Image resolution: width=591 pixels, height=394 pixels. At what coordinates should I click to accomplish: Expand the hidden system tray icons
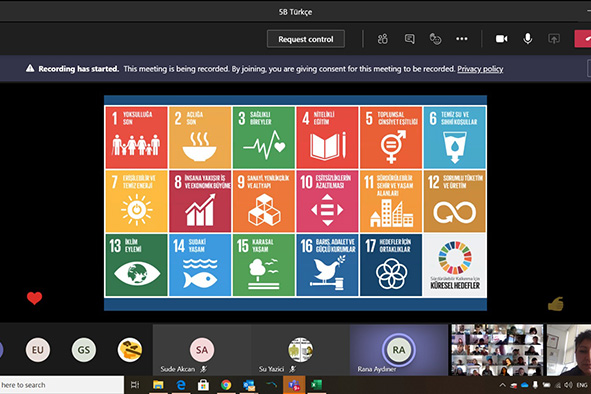[503, 385]
